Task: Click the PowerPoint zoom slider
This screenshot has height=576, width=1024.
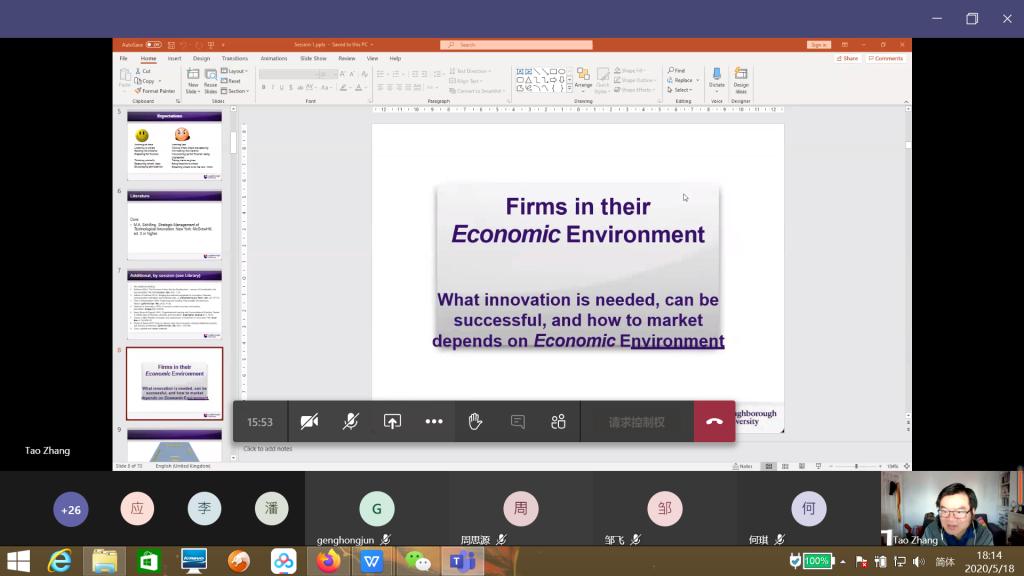Action: [x=856, y=466]
